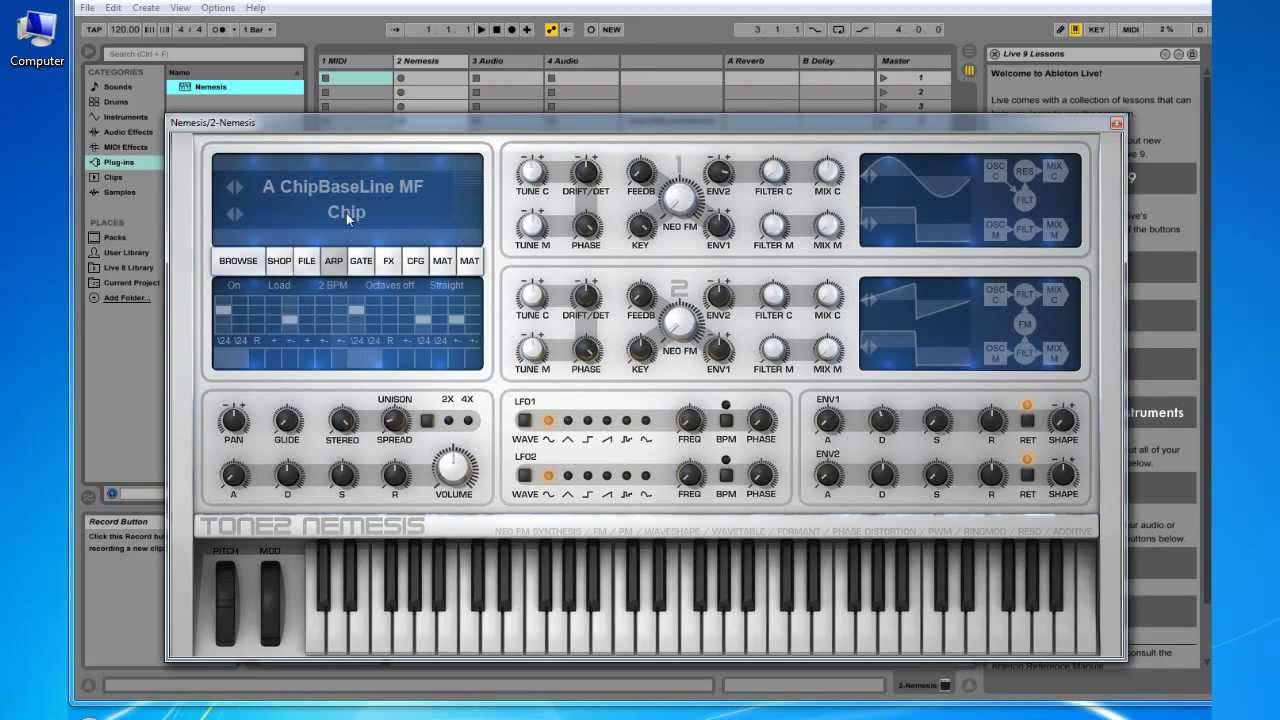Click the preset-name arrow beside A ChipBaseLine MF
The image size is (1280, 720).
coord(234,187)
